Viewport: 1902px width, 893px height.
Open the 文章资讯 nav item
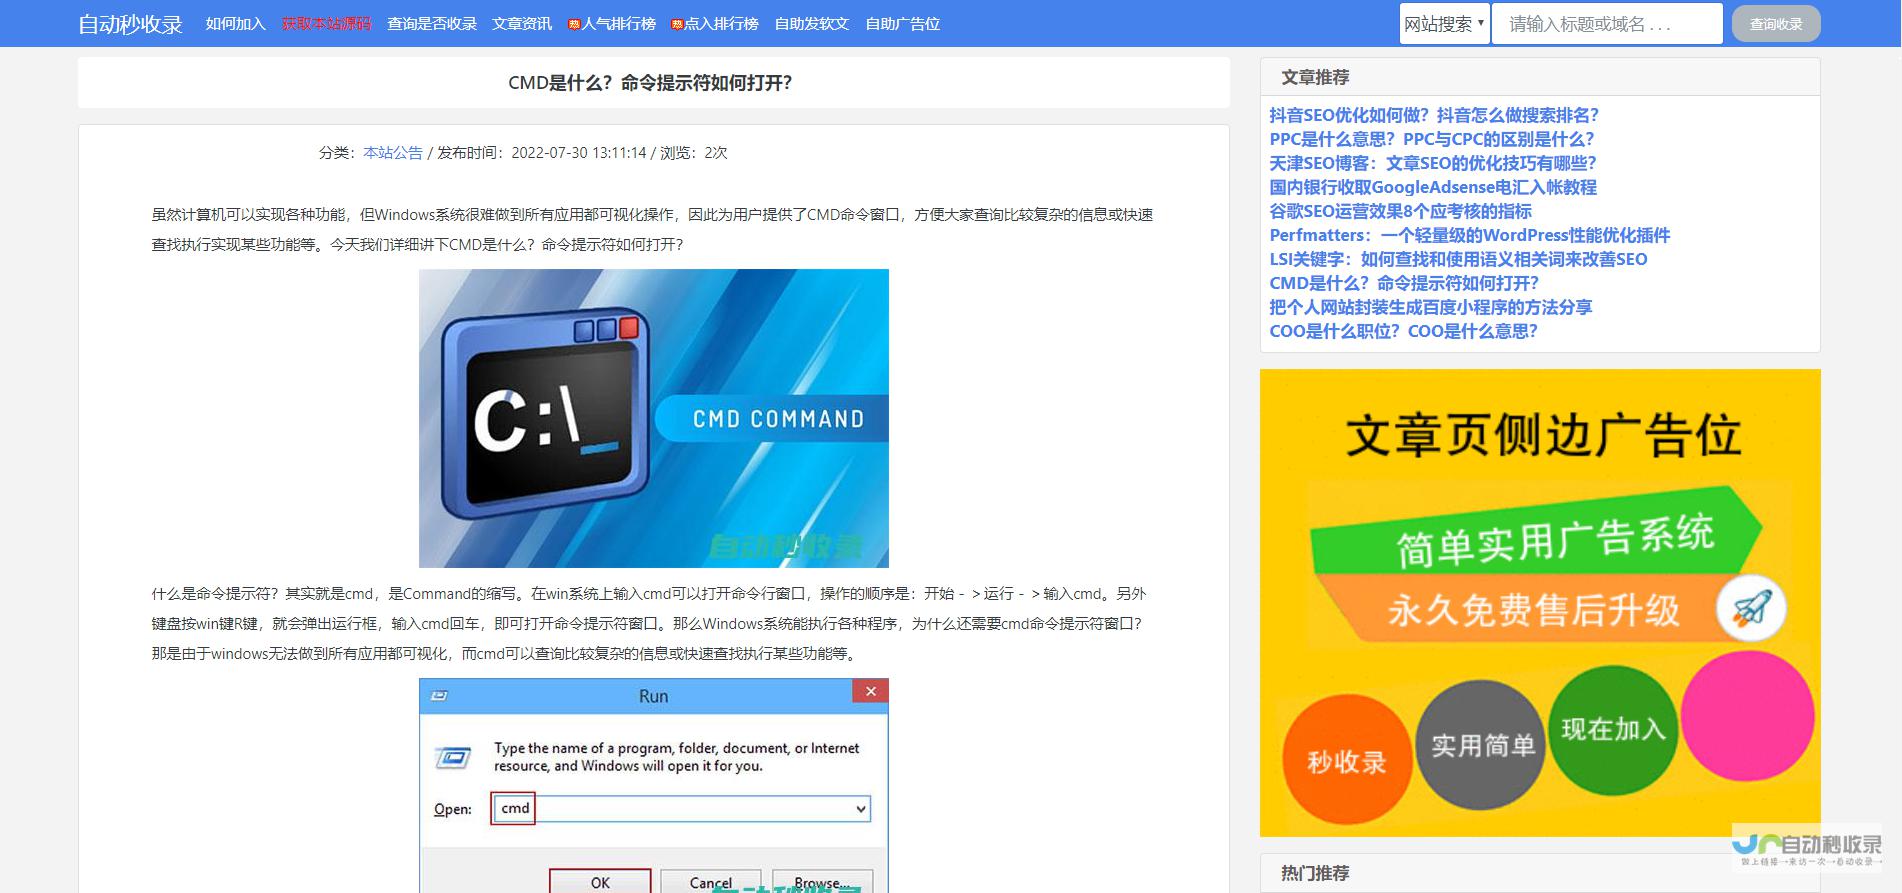click(x=522, y=24)
